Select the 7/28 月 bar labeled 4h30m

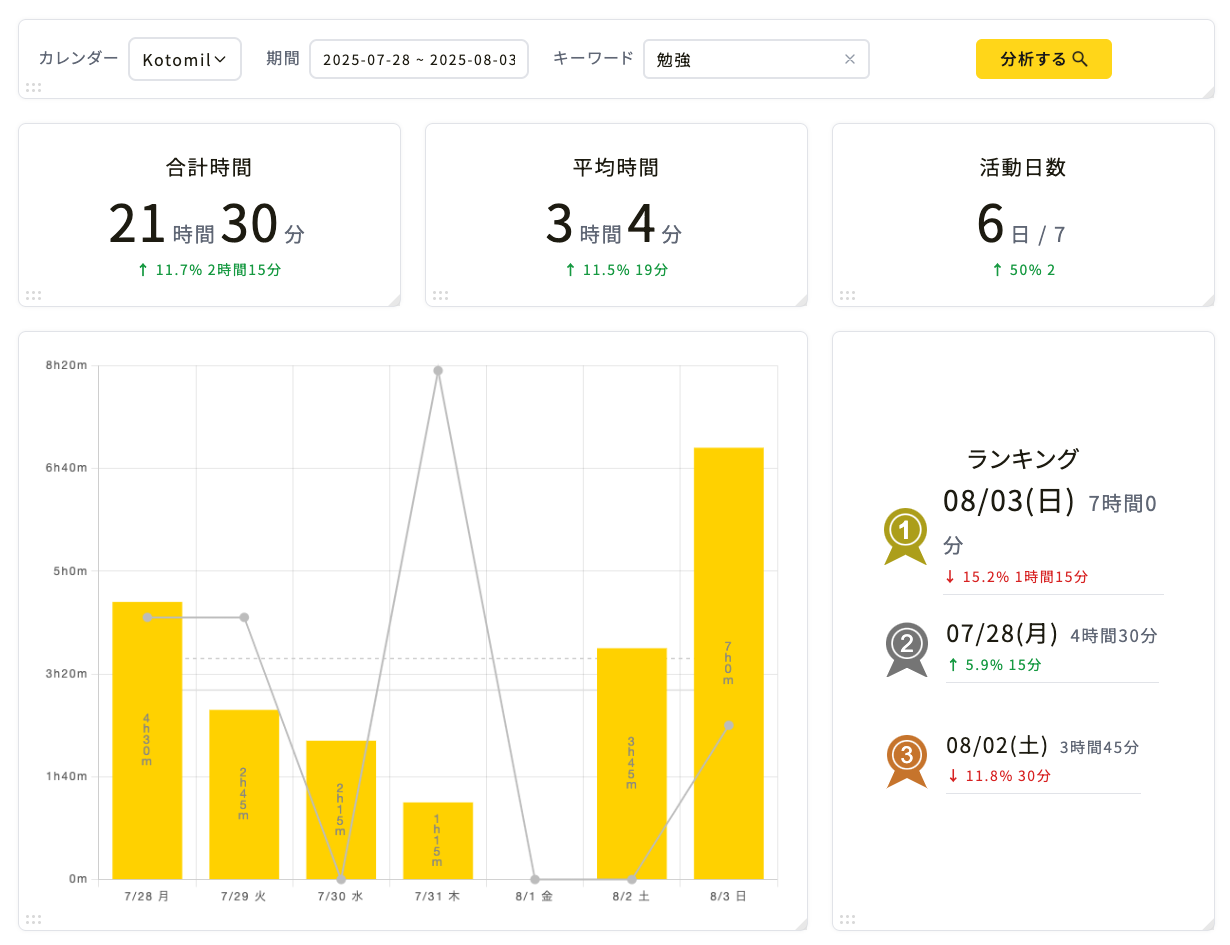coord(147,740)
